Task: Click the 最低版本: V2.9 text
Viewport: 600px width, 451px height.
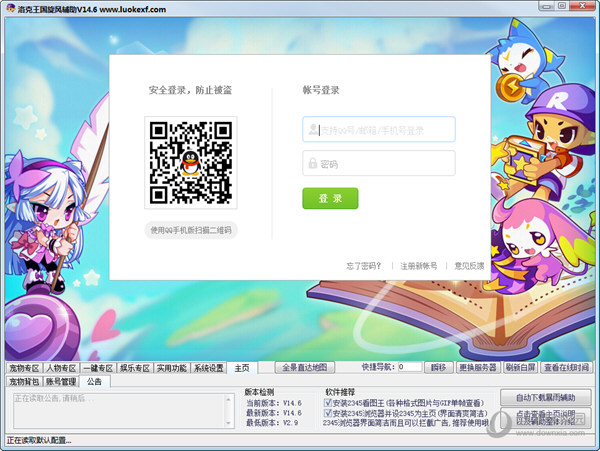Action: (x=272, y=423)
